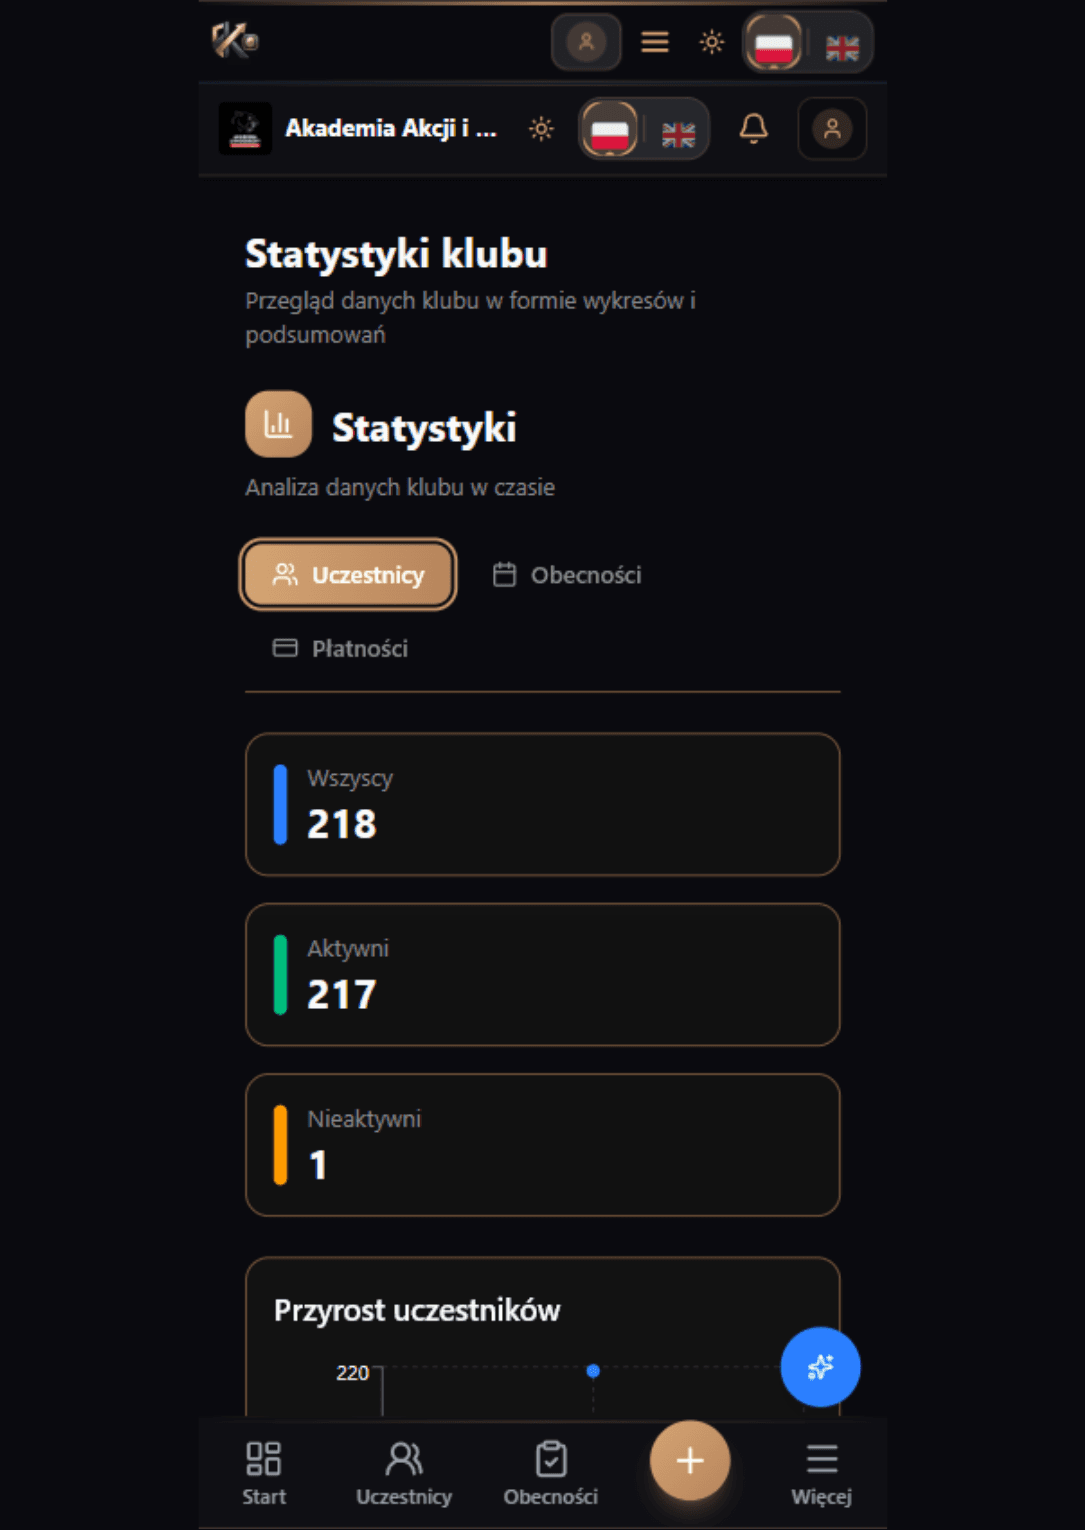This screenshot has width=1085, height=1530.
Task: Select the Start grid icon in bottom navigation
Action: tap(263, 1460)
